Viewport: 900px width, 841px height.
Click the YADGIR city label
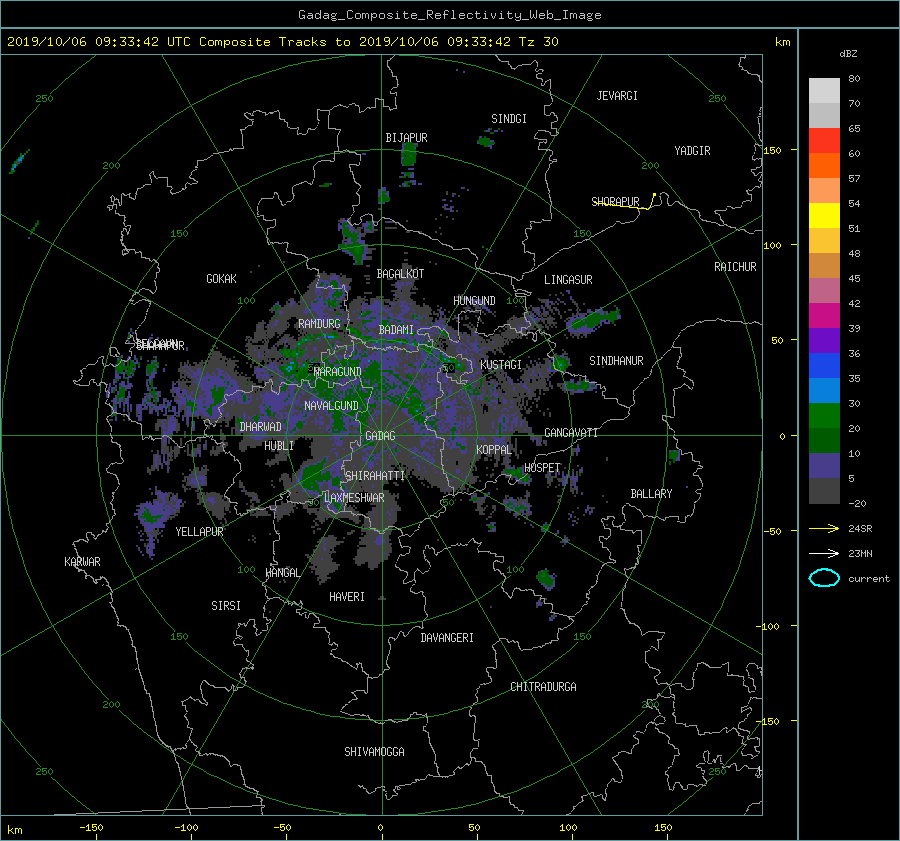pos(692,151)
